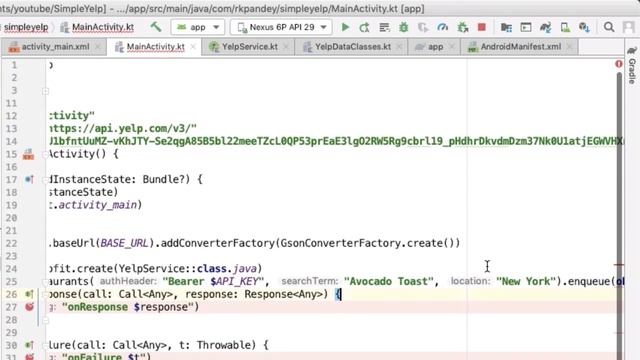Click the class gutter icon on line 15

[x=28, y=154]
